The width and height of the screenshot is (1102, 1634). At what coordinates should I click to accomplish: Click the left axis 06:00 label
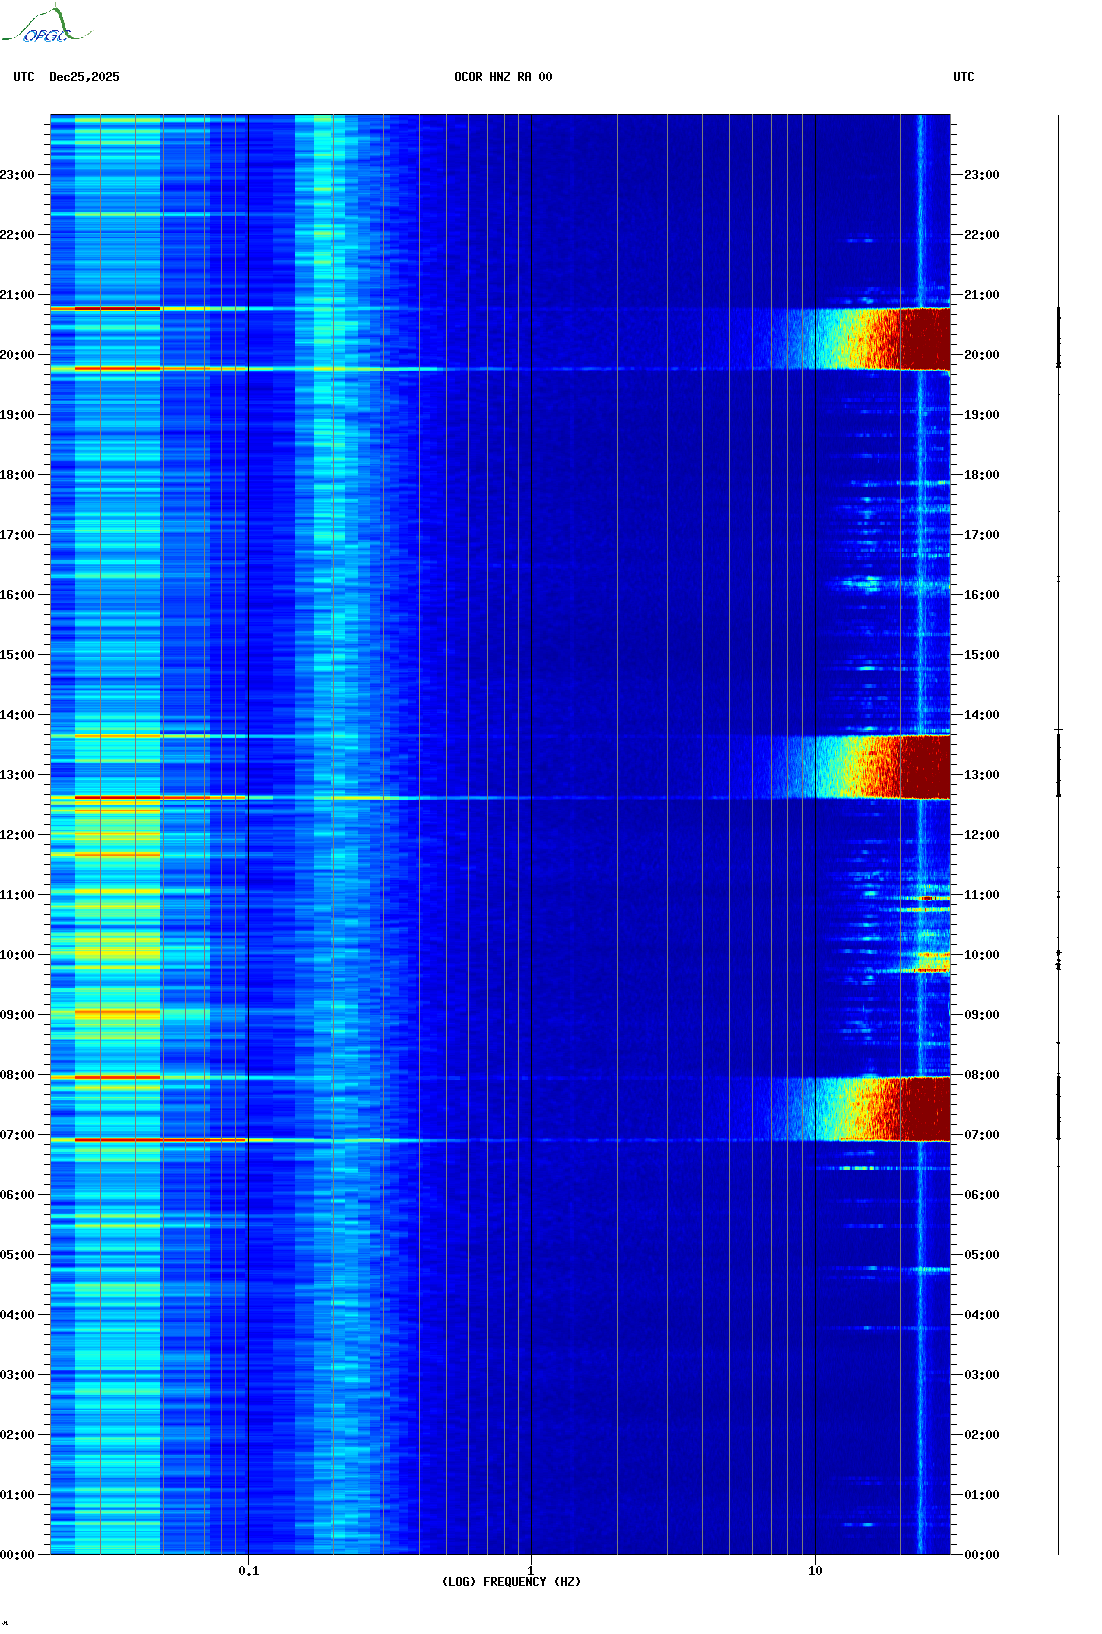coord(17,1195)
